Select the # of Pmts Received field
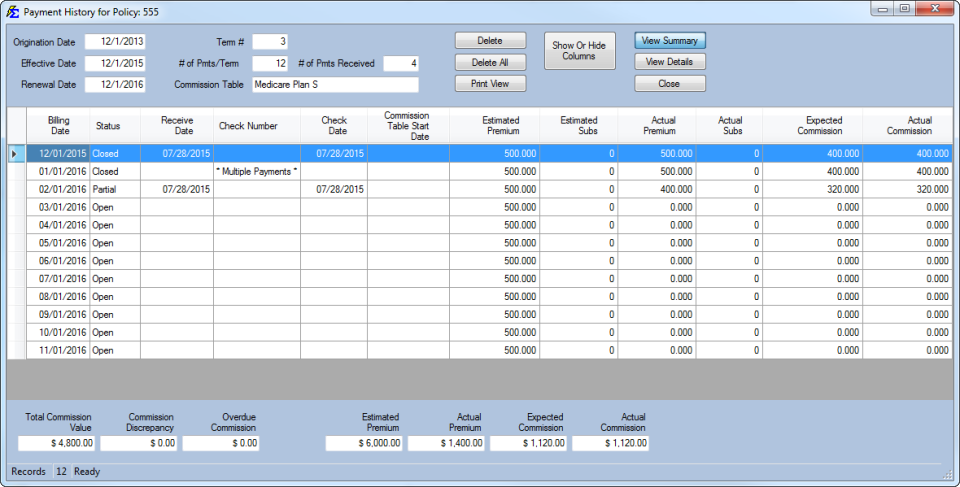 pyautogui.click(x=400, y=63)
